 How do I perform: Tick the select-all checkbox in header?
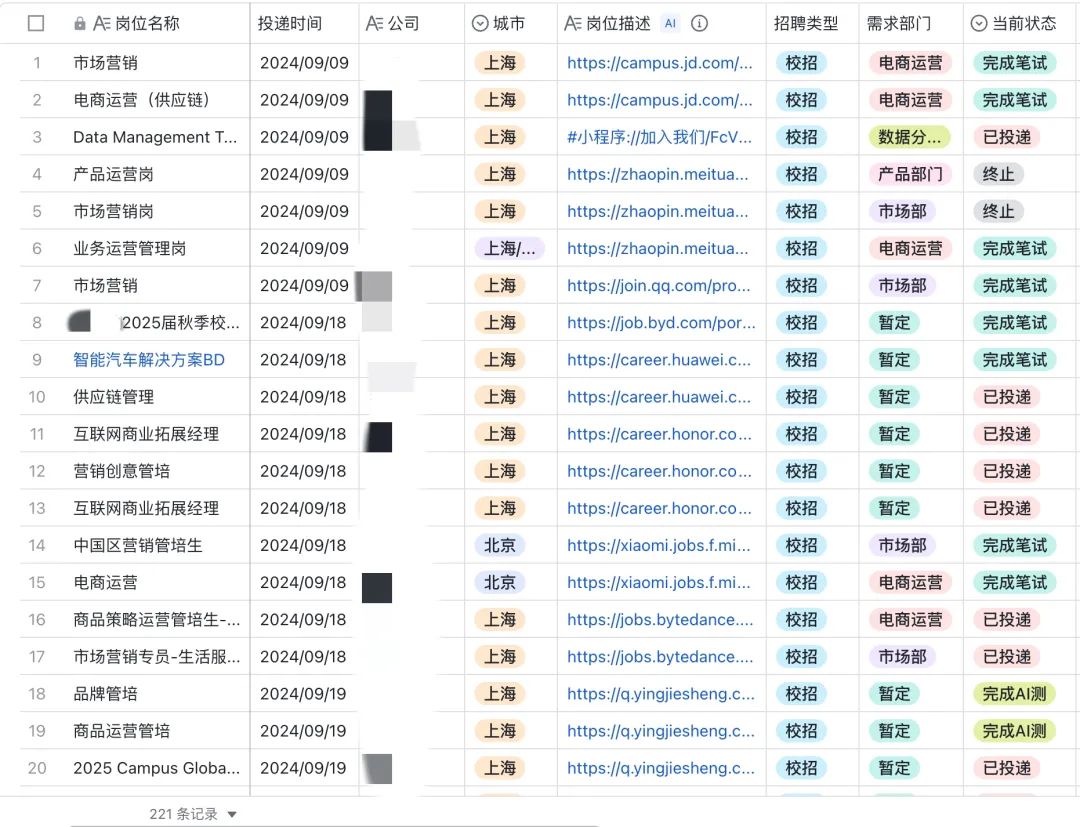(36, 23)
